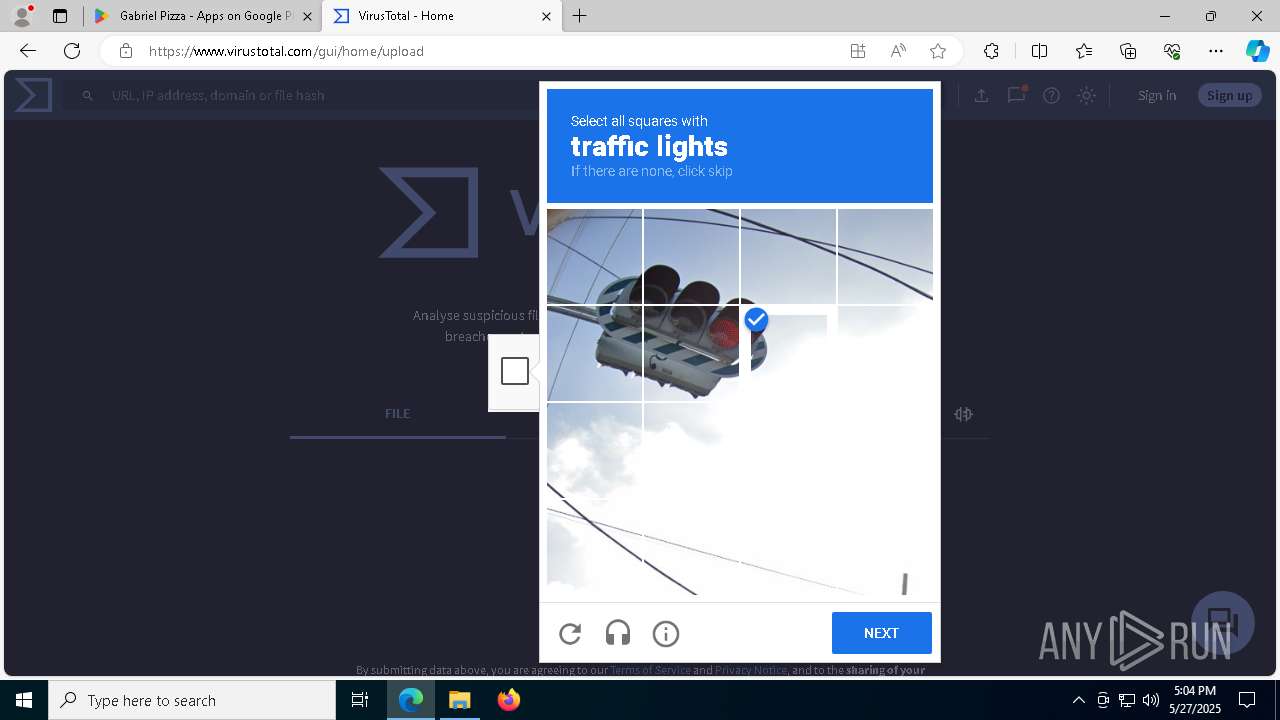Open captcha help info icon
Viewport: 1280px width, 720px height.
(x=666, y=633)
